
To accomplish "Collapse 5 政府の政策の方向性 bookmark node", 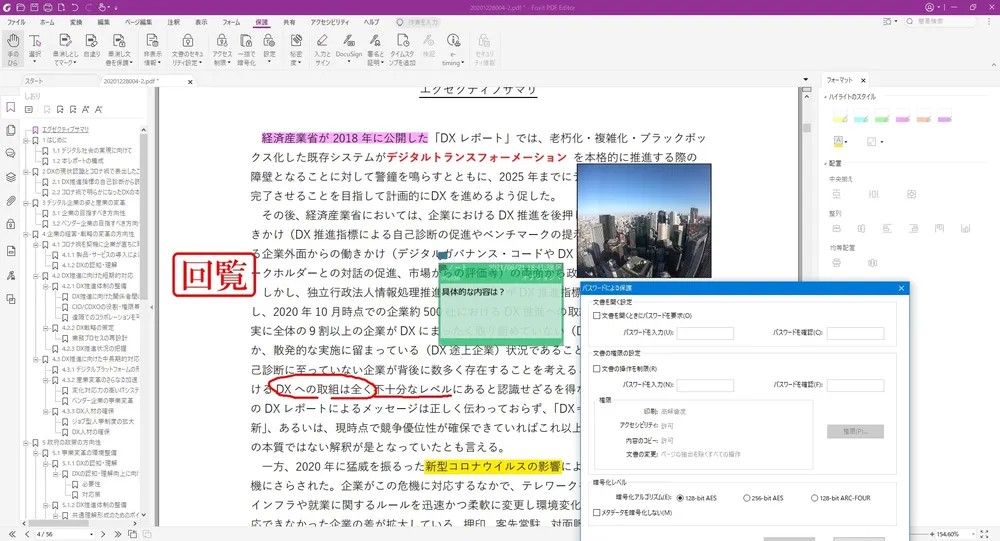I will tap(26, 442).
